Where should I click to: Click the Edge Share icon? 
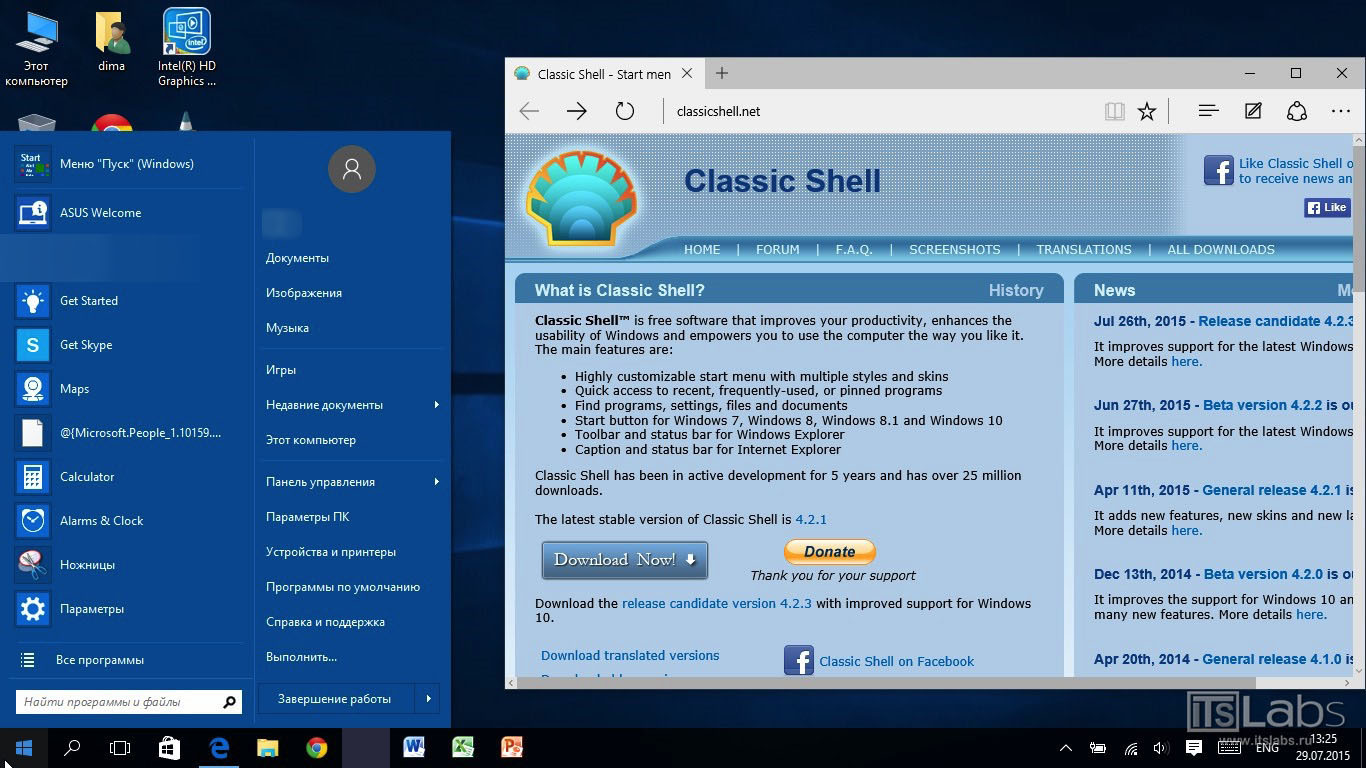[1297, 111]
